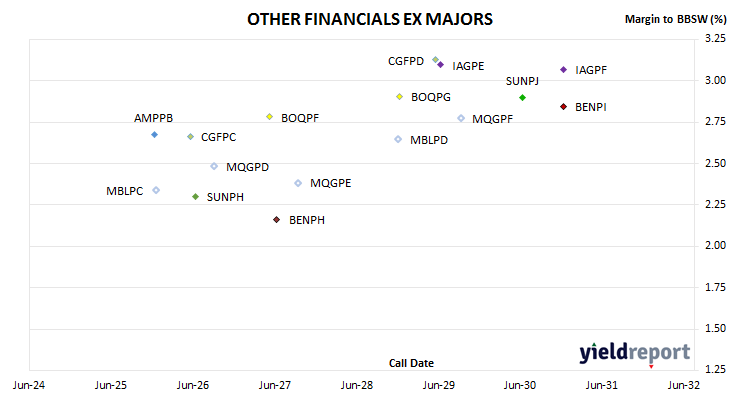
Task: Select the MBLPC hollow diamond marker
Action: [x=156, y=190]
